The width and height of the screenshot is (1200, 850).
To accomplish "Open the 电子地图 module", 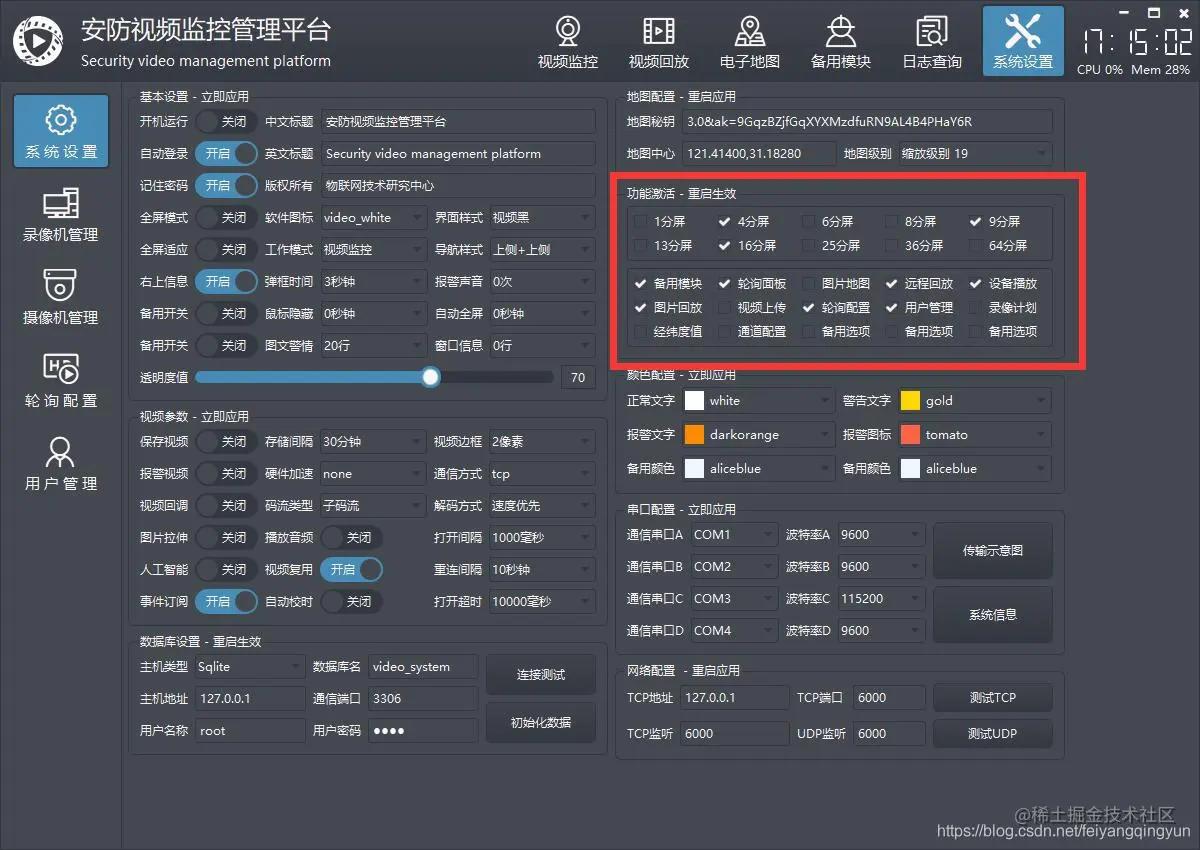I will click(750, 41).
